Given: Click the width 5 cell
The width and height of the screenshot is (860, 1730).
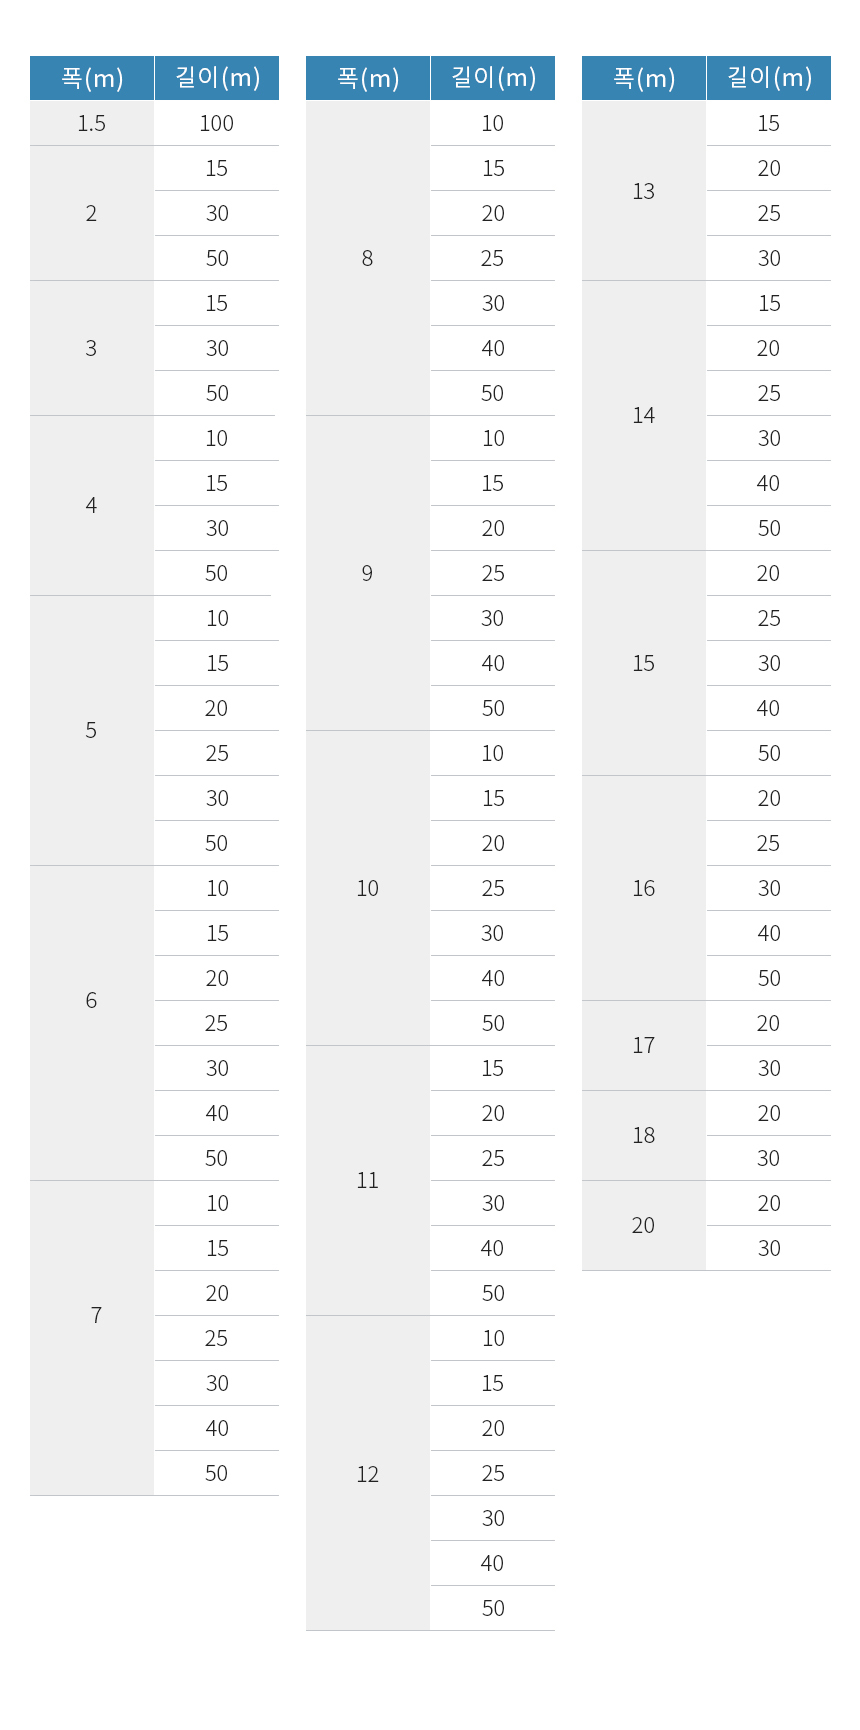Looking at the screenshot, I should pos(92,730).
